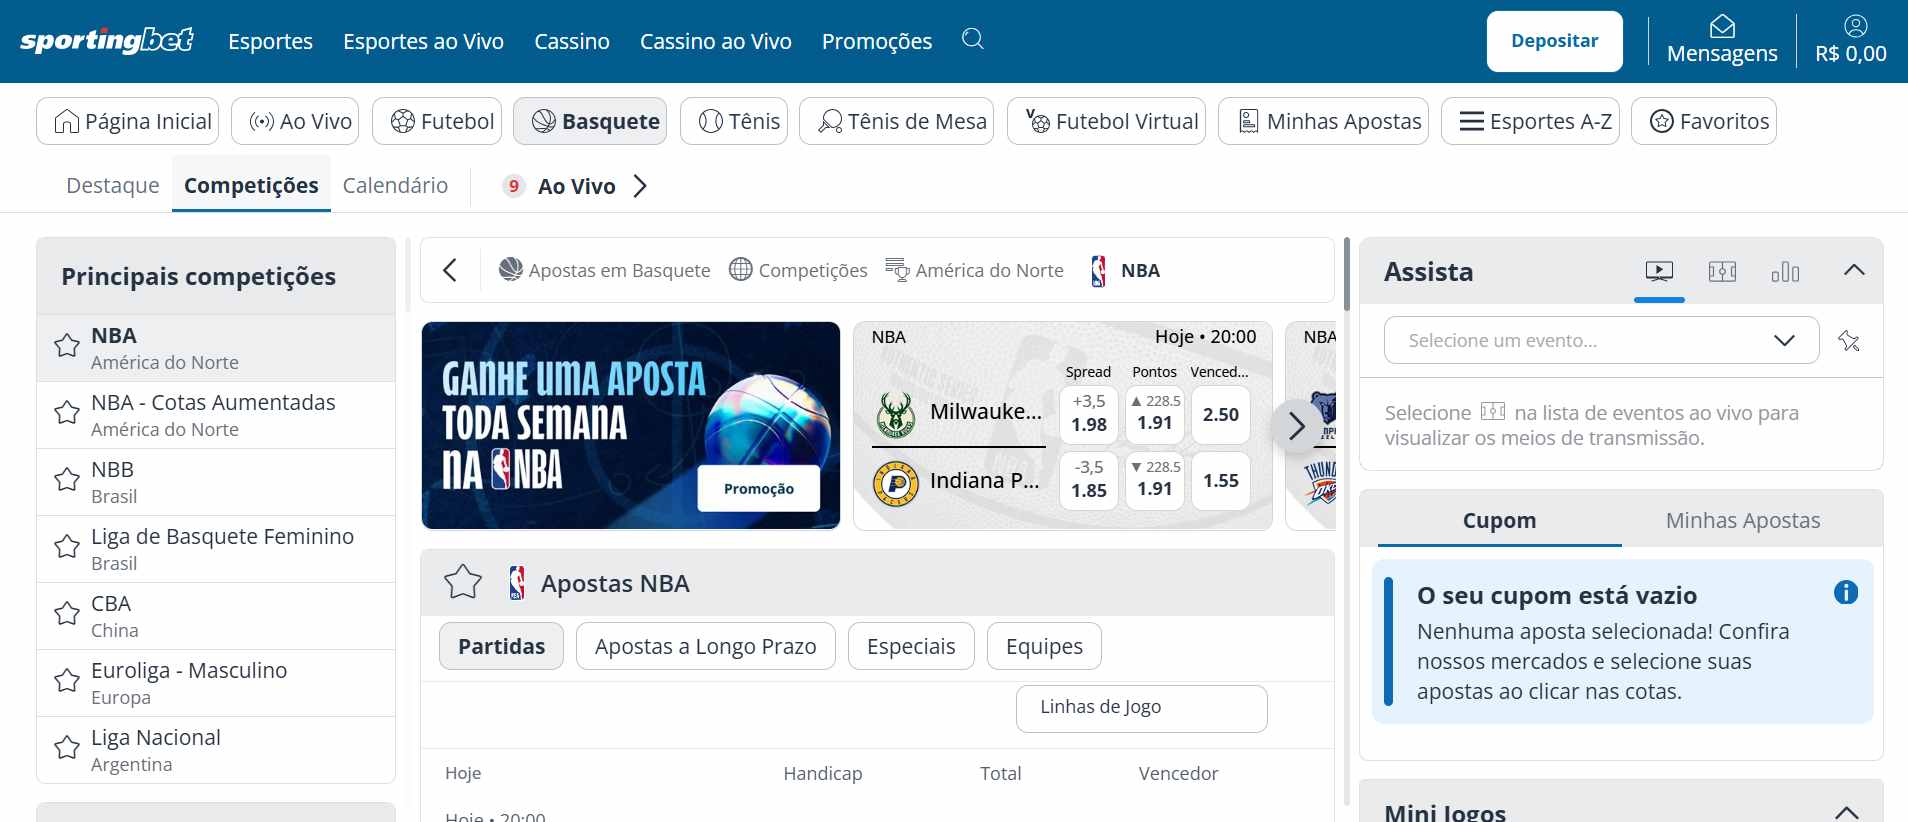Collapse the Assista panel
This screenshot has width=1908, height=822.
pos(1854,270)
